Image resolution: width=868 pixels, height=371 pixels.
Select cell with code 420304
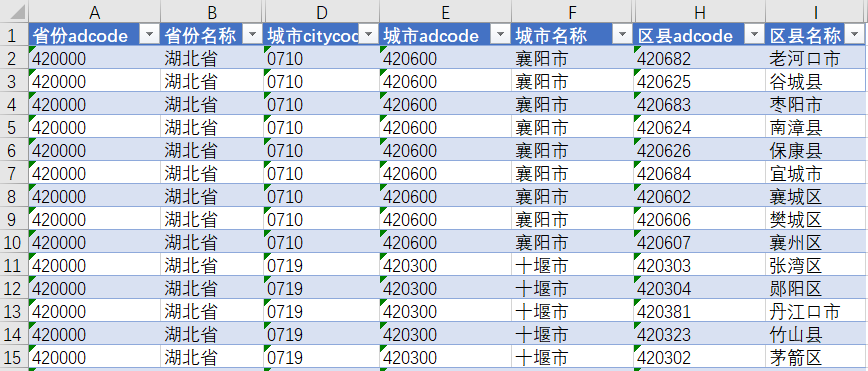point(700,288)
